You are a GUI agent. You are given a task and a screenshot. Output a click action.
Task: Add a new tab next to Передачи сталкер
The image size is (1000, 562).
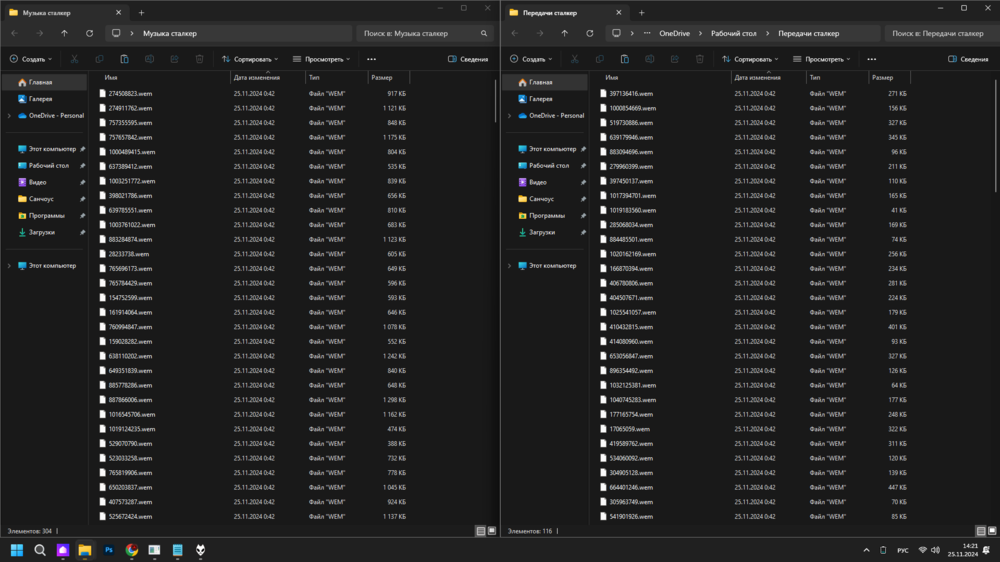point(641,12)
